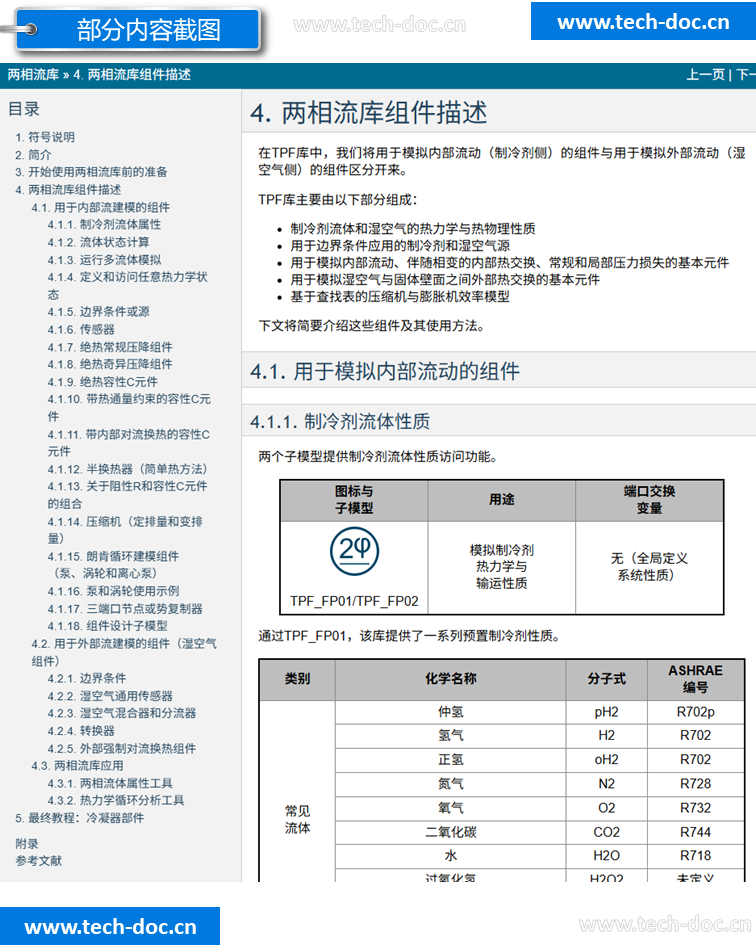The image size is (756, 945).
Task: Select 4.1.11. 带内部对流换热的容性C元件
Action: (x=128, y=442)
